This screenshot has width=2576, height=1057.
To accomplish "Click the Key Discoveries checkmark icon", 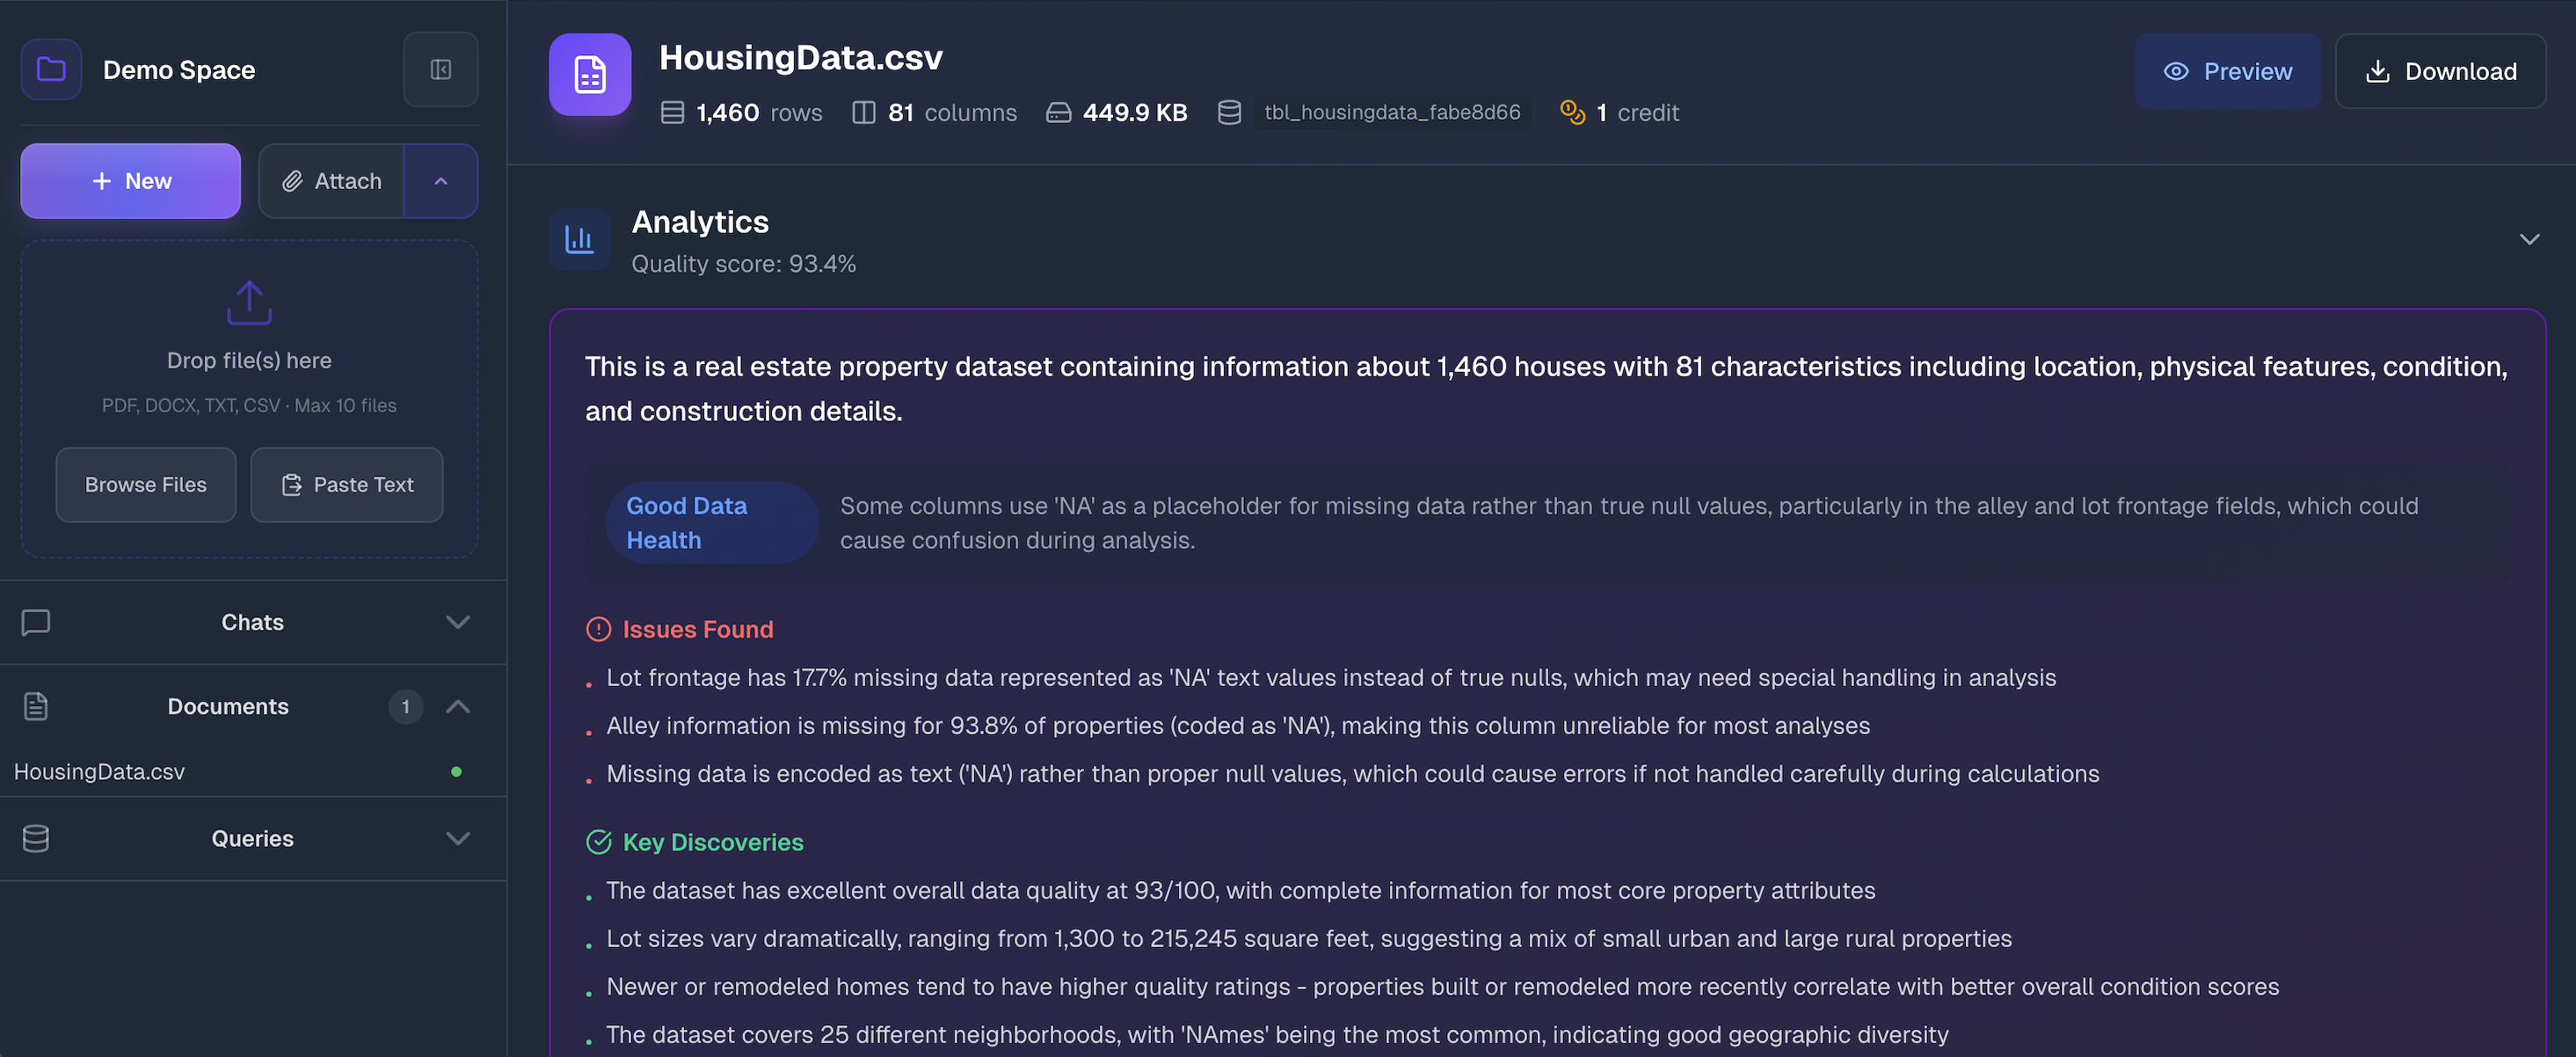I will click(x=598, y=842).
